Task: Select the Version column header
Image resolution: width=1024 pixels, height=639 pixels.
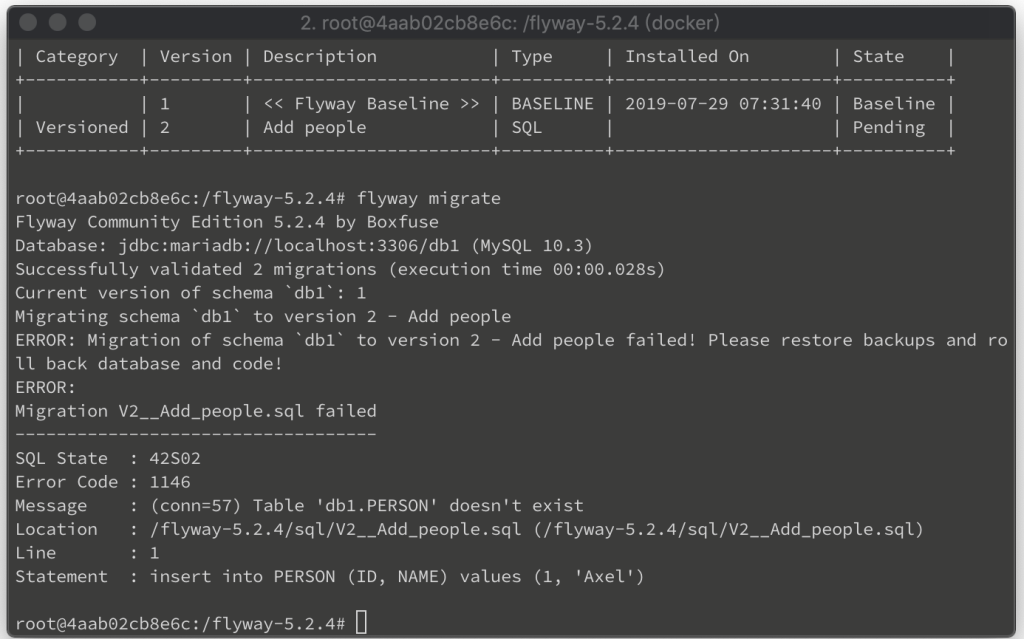Action: (x=196, y=57)
